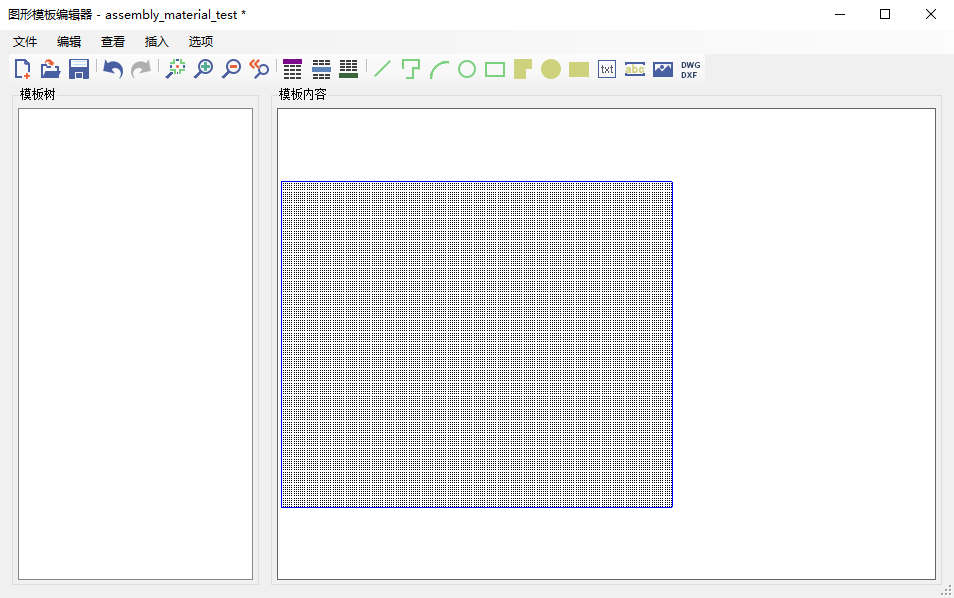The width and height of the screenshot is (954, 598).
Task: Select the outlined Rectangle tool
Action: (495, 69)
